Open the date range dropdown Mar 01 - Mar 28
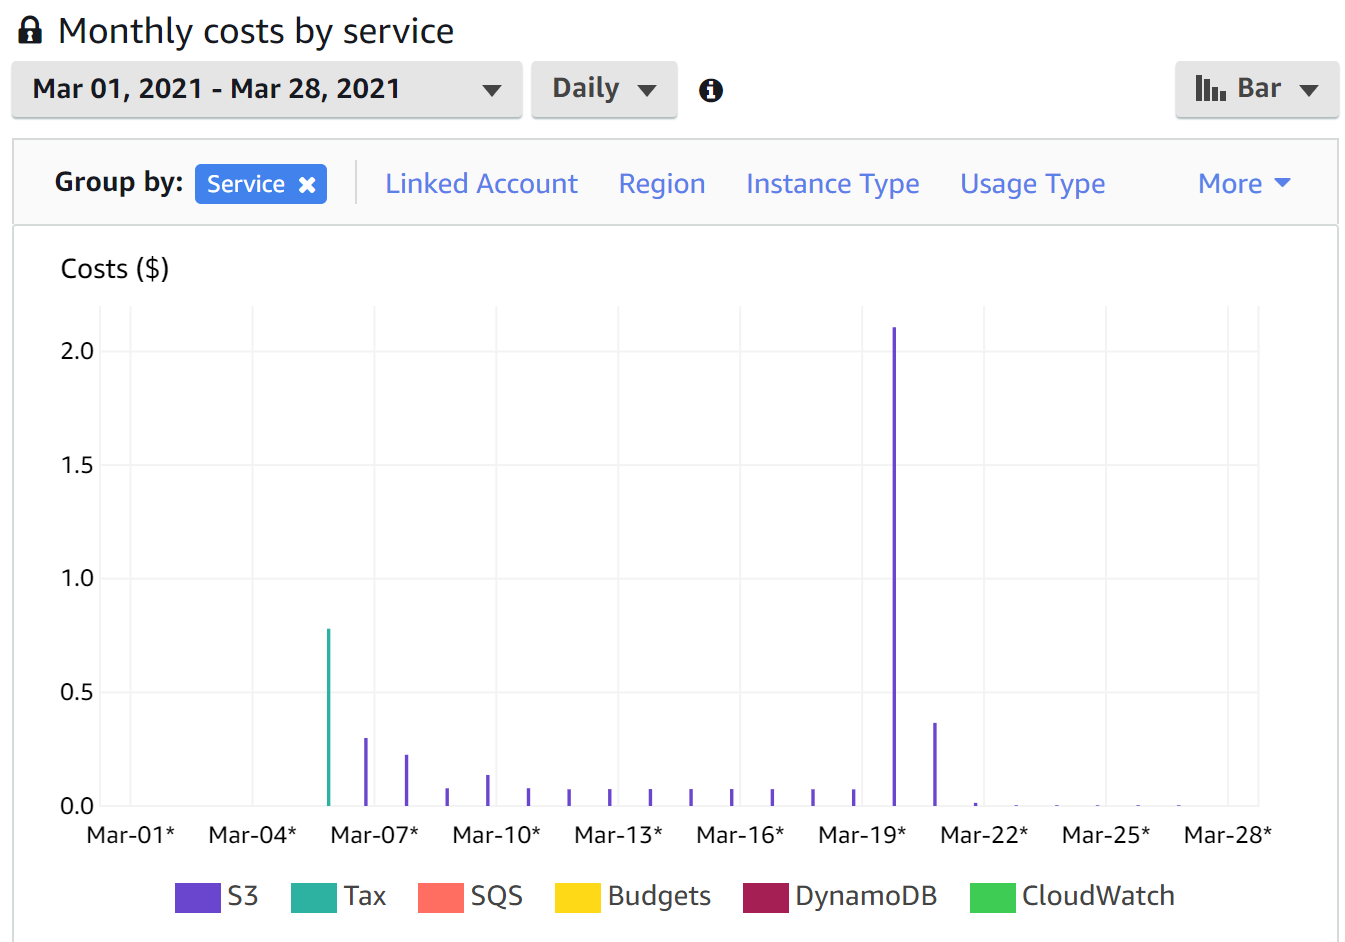Screen dimensions: 1345x942 [x=267, y=89]
